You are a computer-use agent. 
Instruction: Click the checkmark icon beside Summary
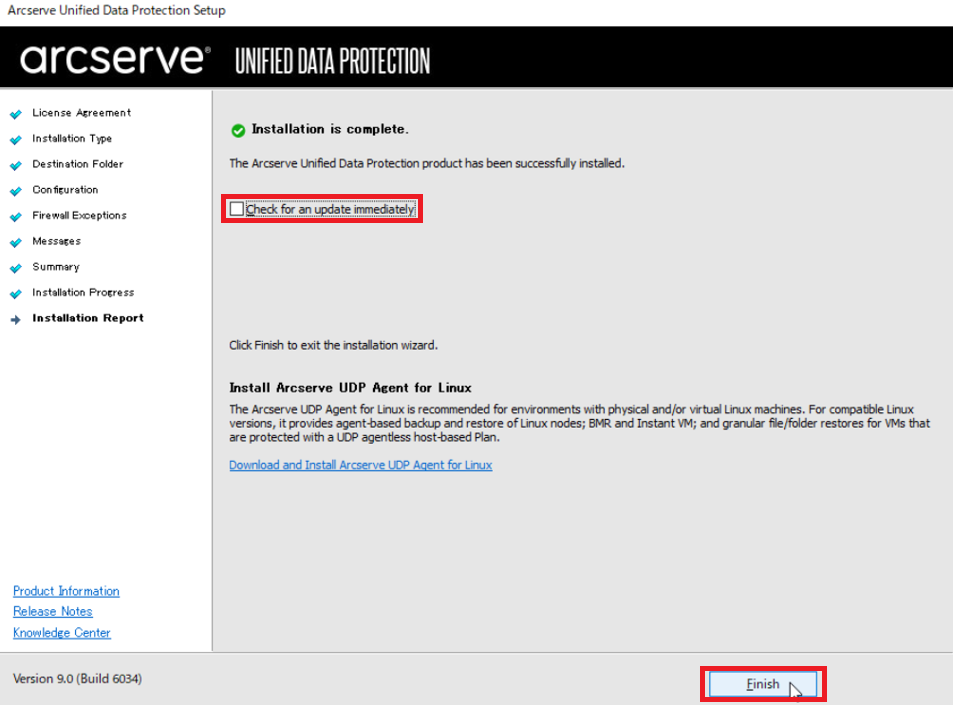[16, 268]
